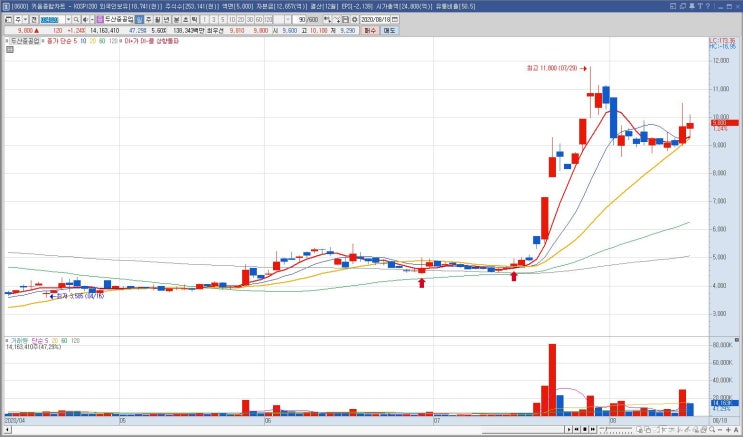This screenshot has width=743, height=437.
Task: Click the indicator add icon left of save
Action: (336, 19)
